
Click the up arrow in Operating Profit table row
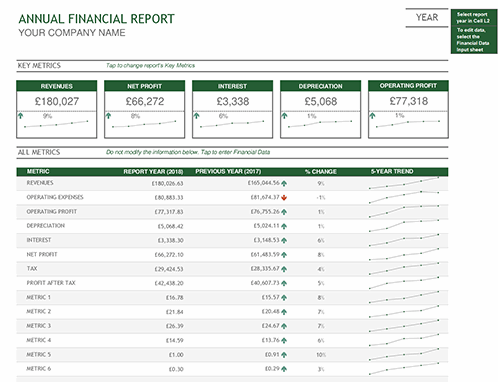click(x=284, y=212)
